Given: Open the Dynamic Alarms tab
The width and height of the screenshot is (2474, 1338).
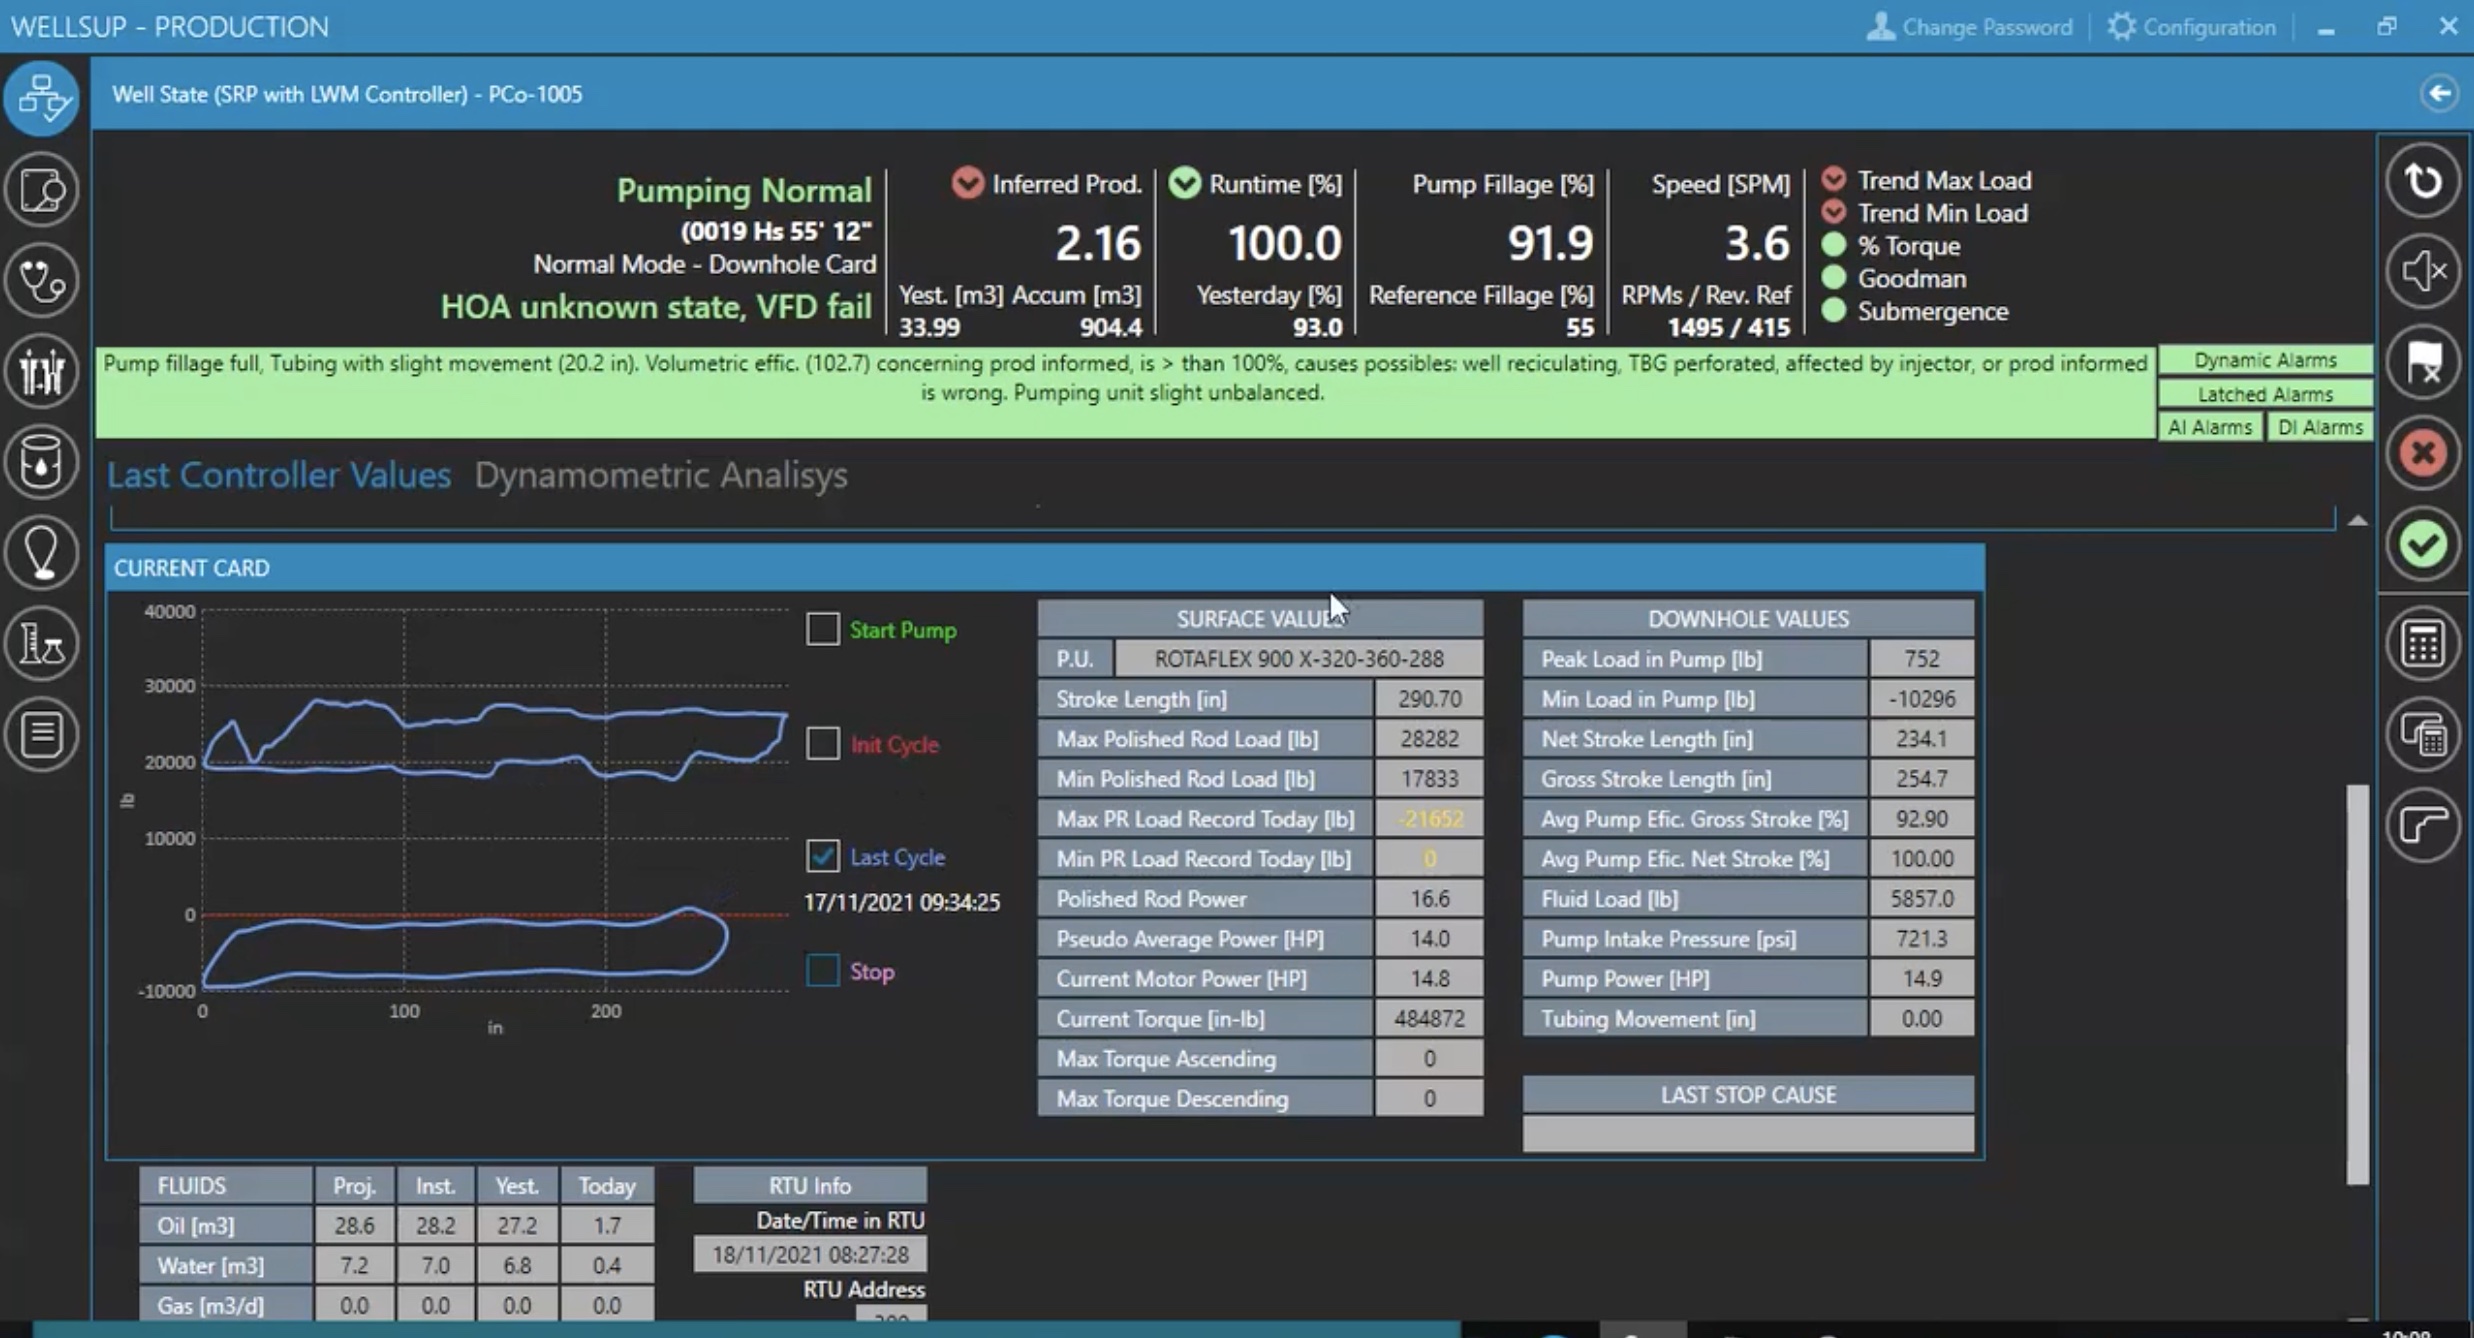Looking at the screenshot, I should [x=2265, y=360].
